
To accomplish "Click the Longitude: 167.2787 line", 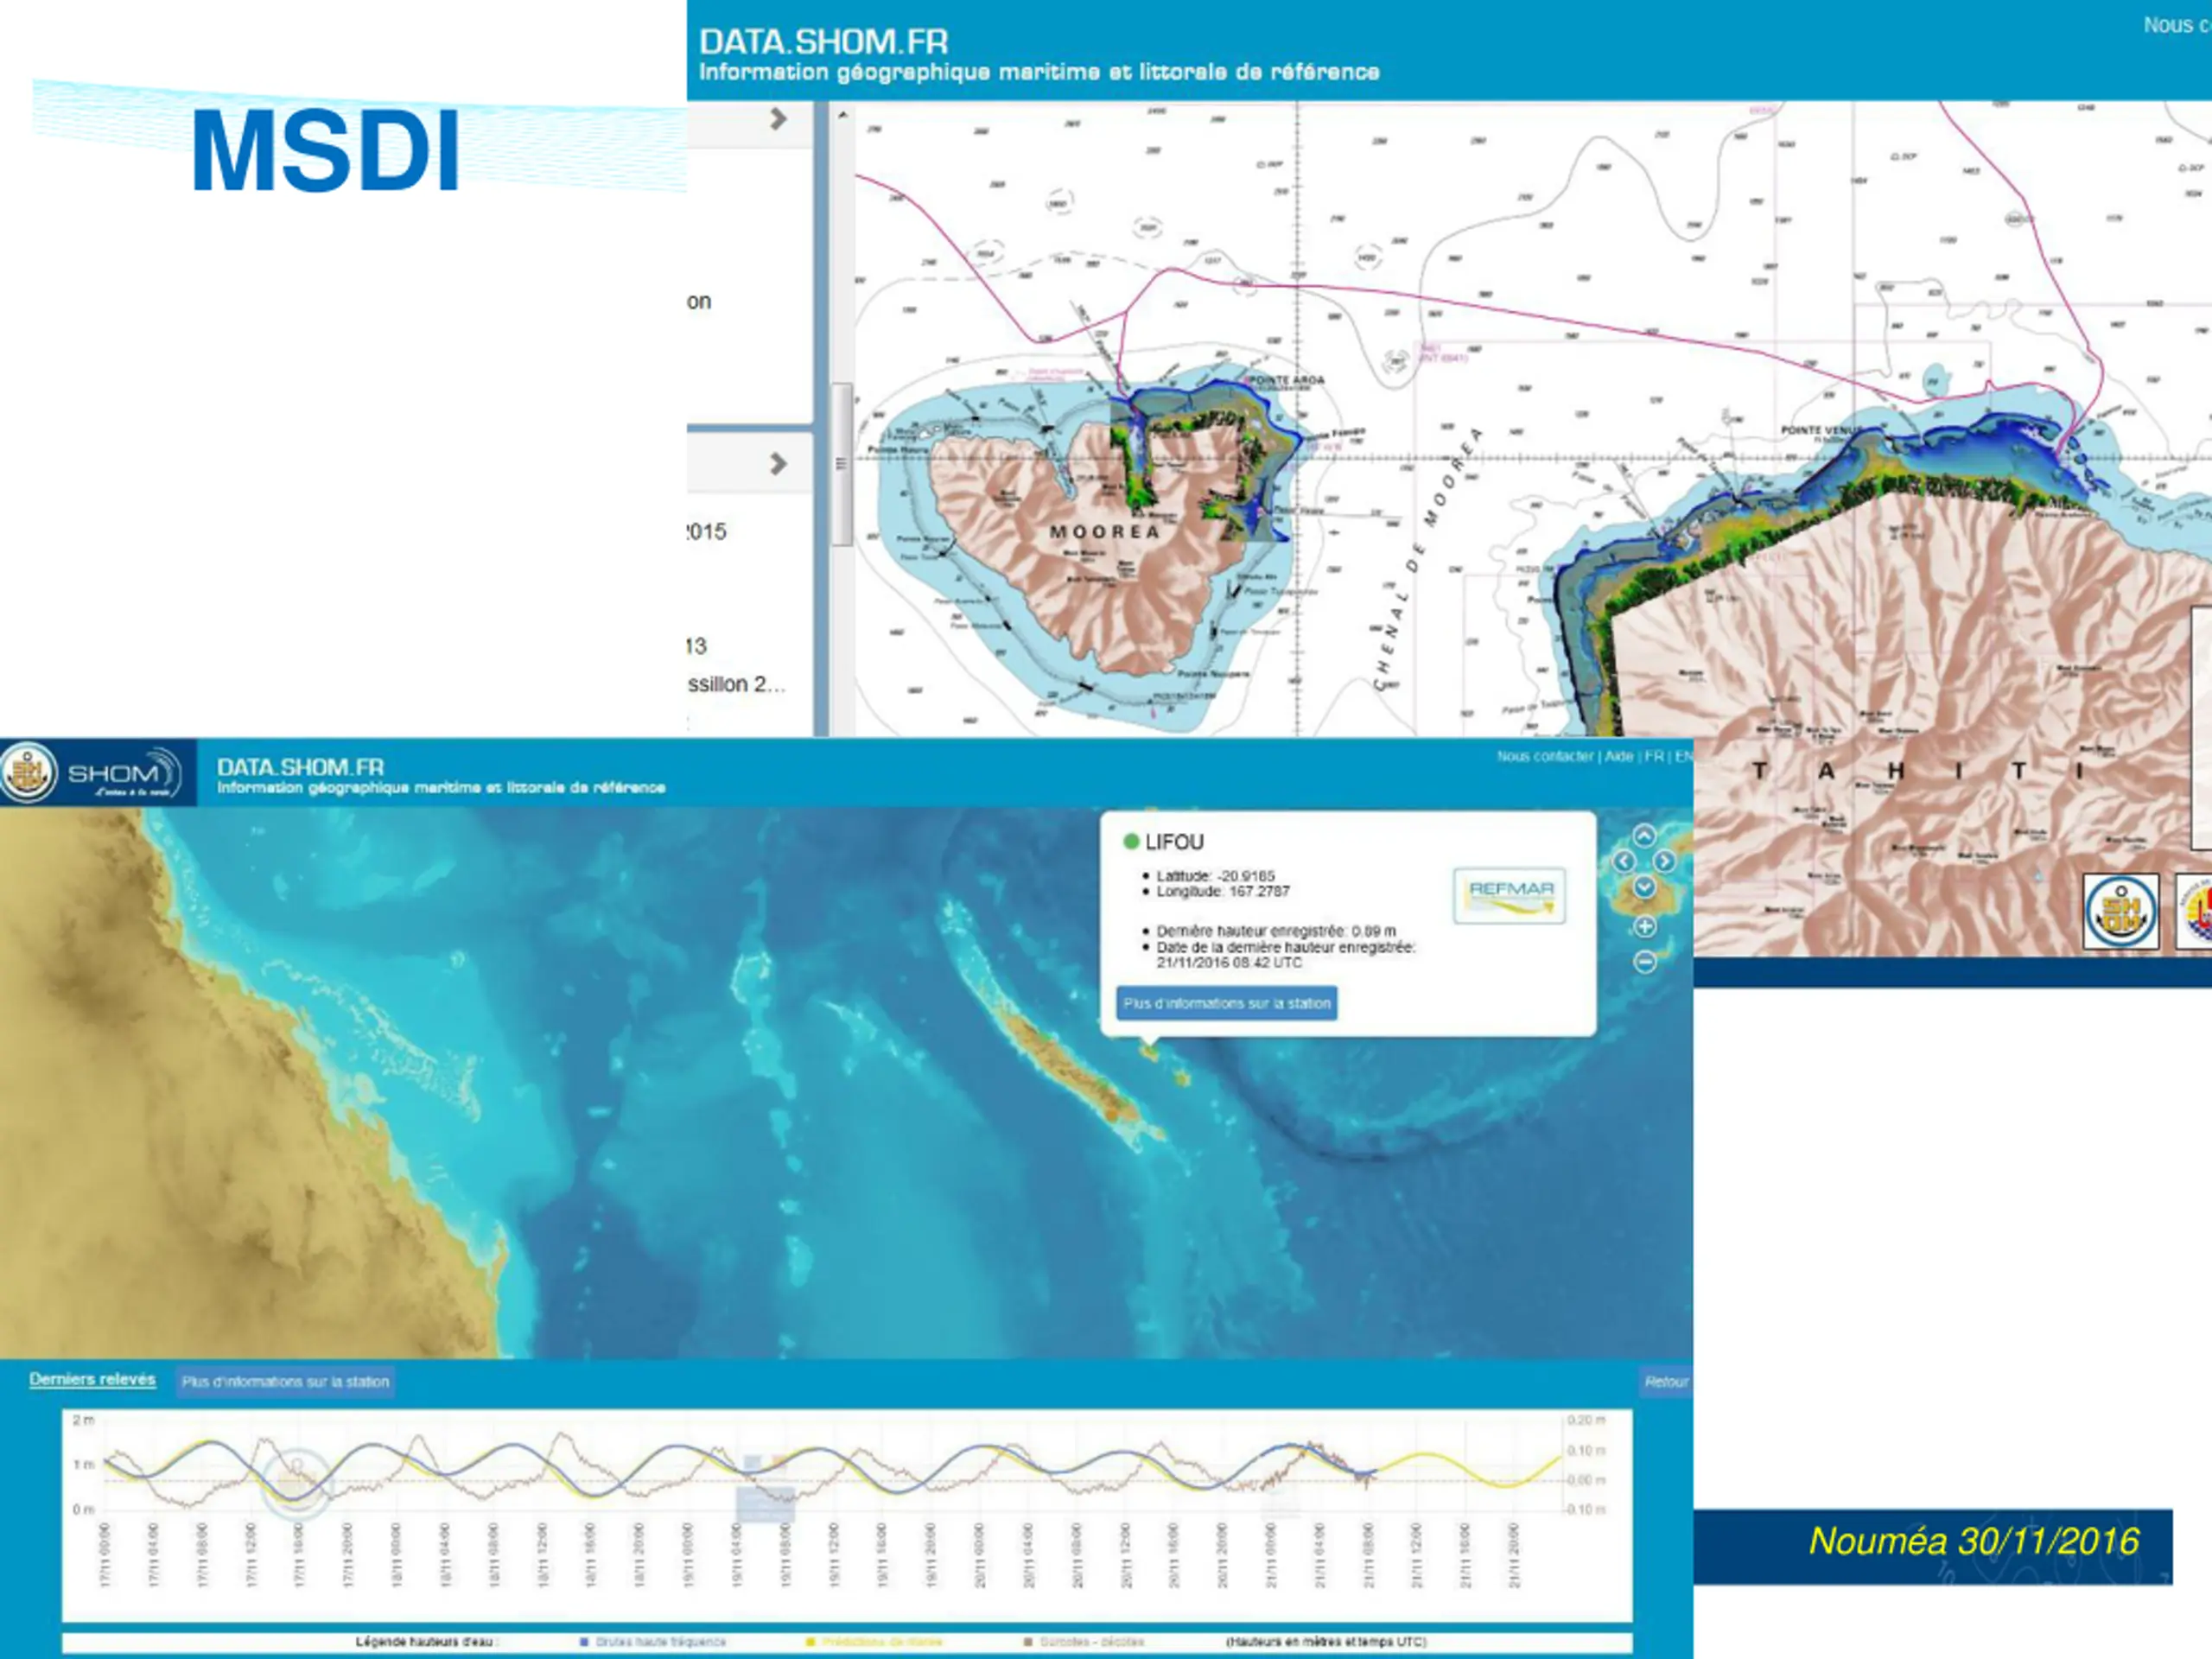I will tap(1223, 891).
